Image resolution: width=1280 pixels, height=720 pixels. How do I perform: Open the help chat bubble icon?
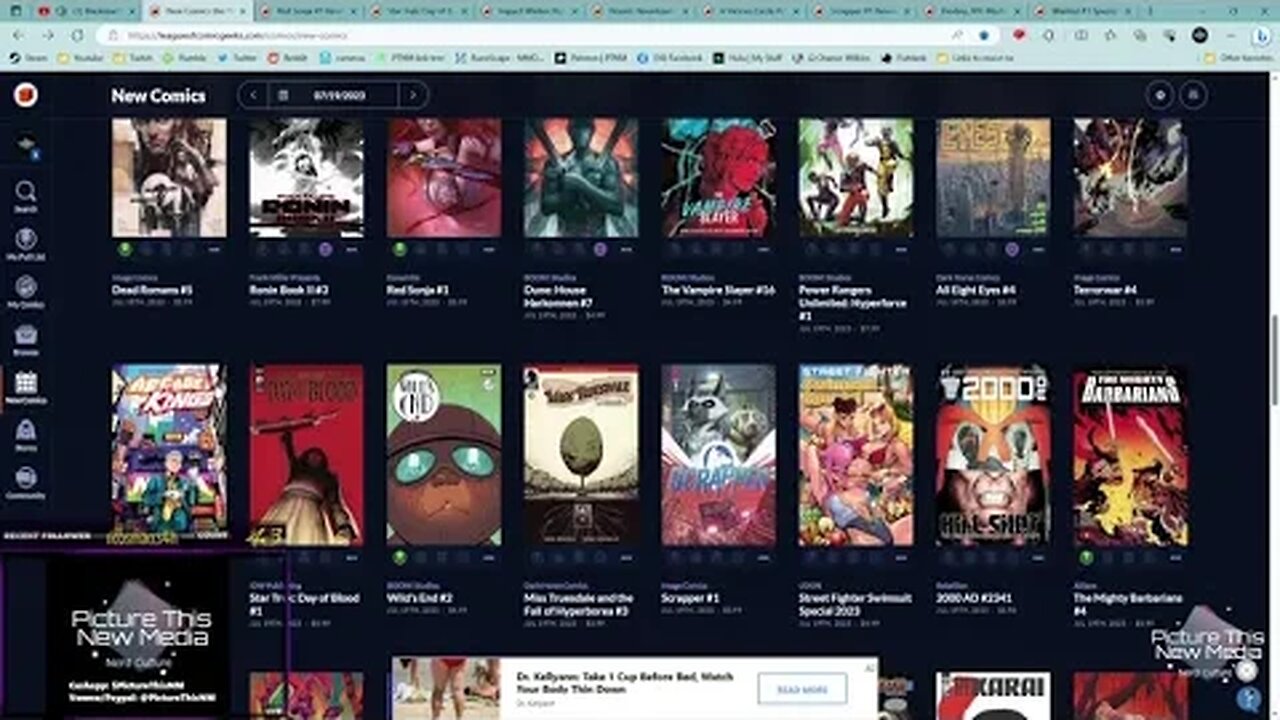(x=1247, y=700)
